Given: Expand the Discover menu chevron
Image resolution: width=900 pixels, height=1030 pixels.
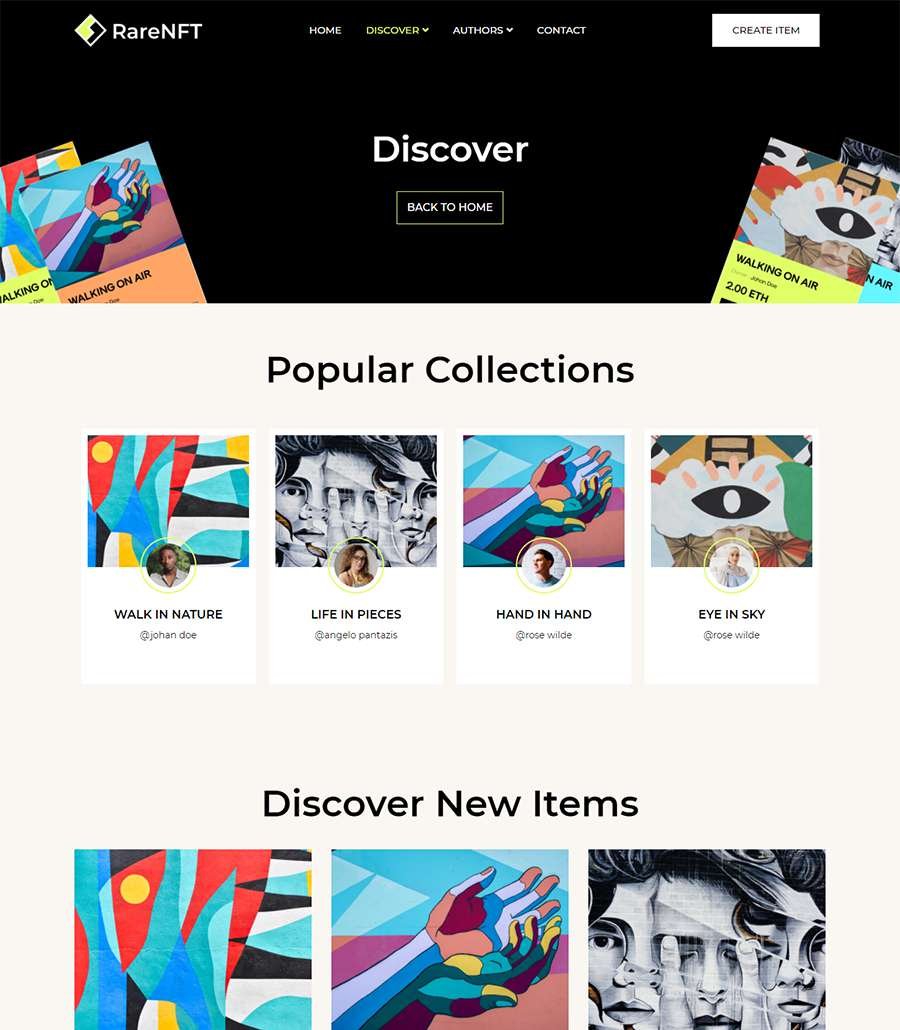Looking at the screenshot, I should click(426, 30).
